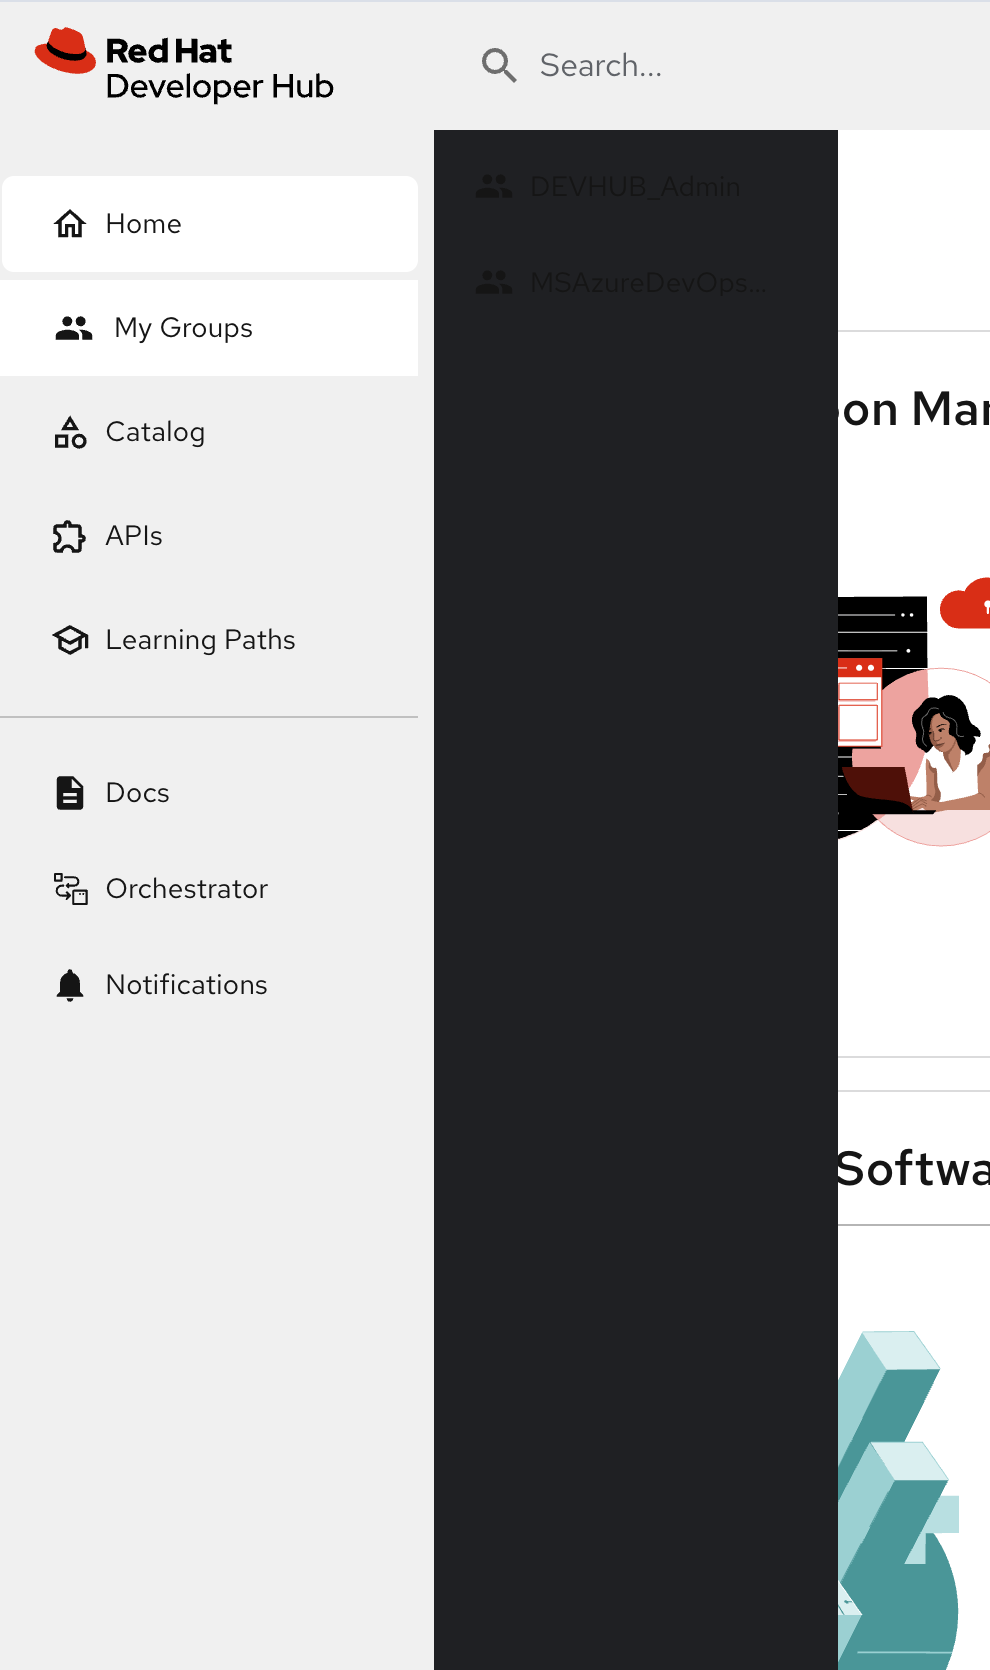Screen dimensions: 990x1670
Task: Click the Orchestrator workflow icon
Action: (70, 889)
